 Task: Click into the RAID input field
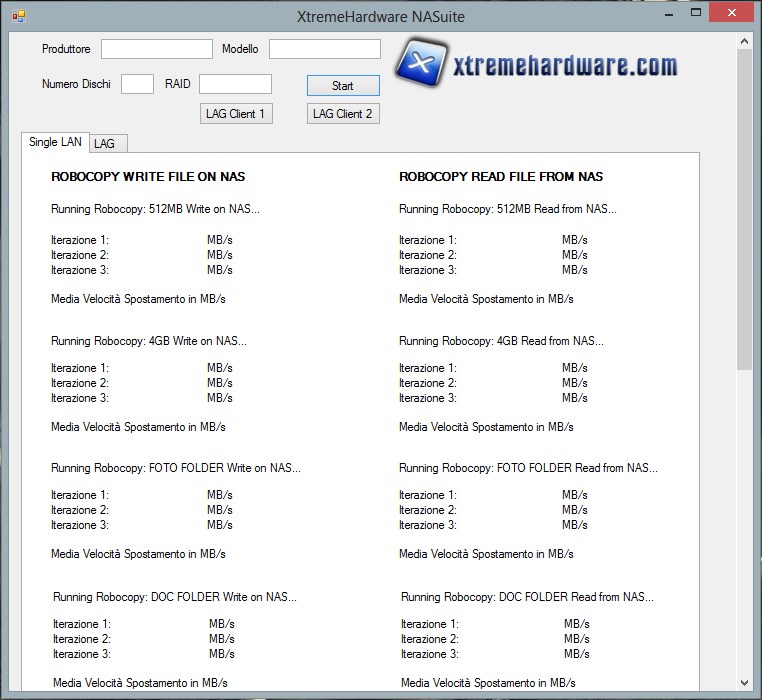click(235, 84)
